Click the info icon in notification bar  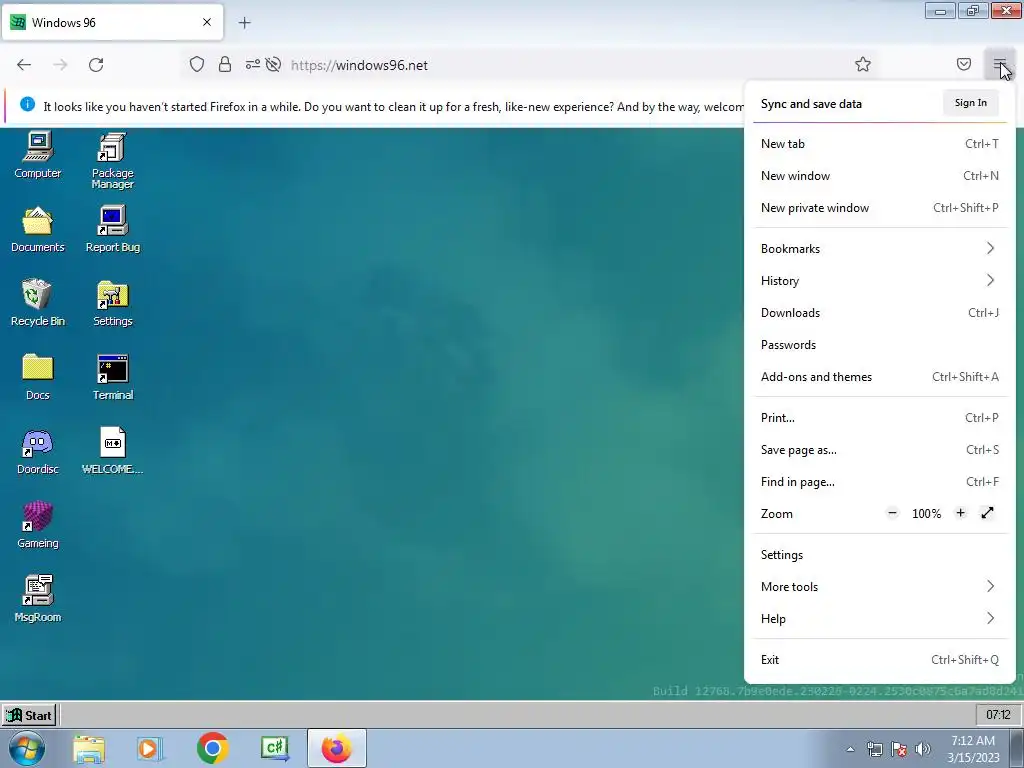pyautogui.click(x=27, y=104)
